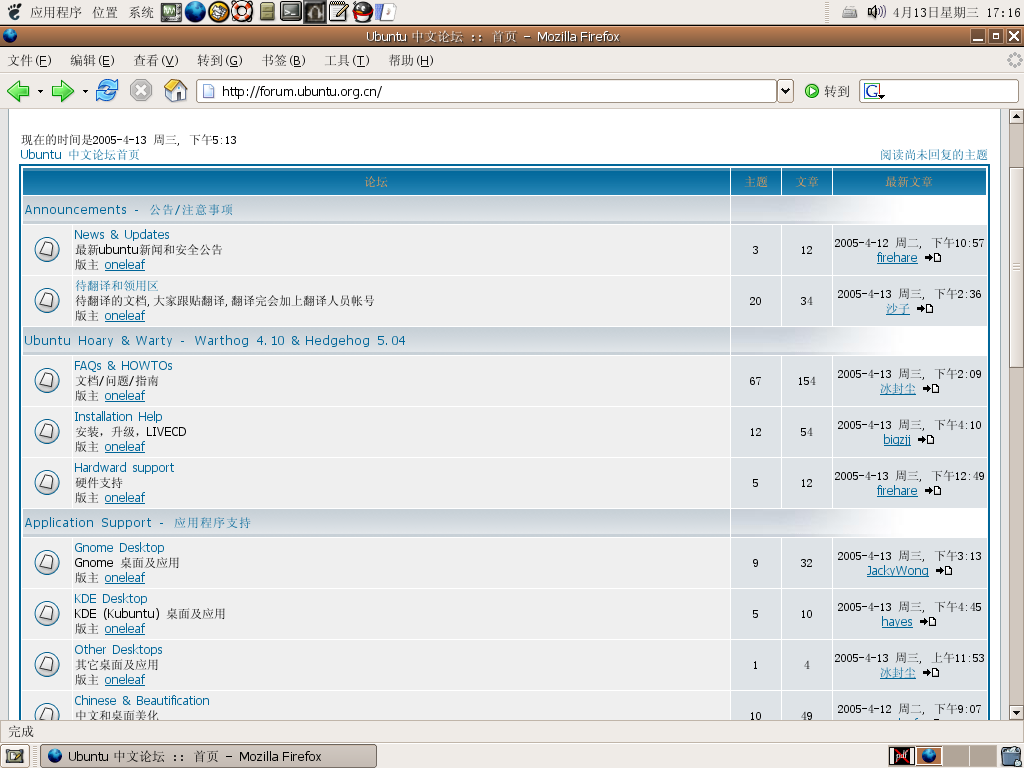This screenshot has width=1024, height=768.
Task: Click the forum icon beside News & Updates
Action: tap(47, 249)
